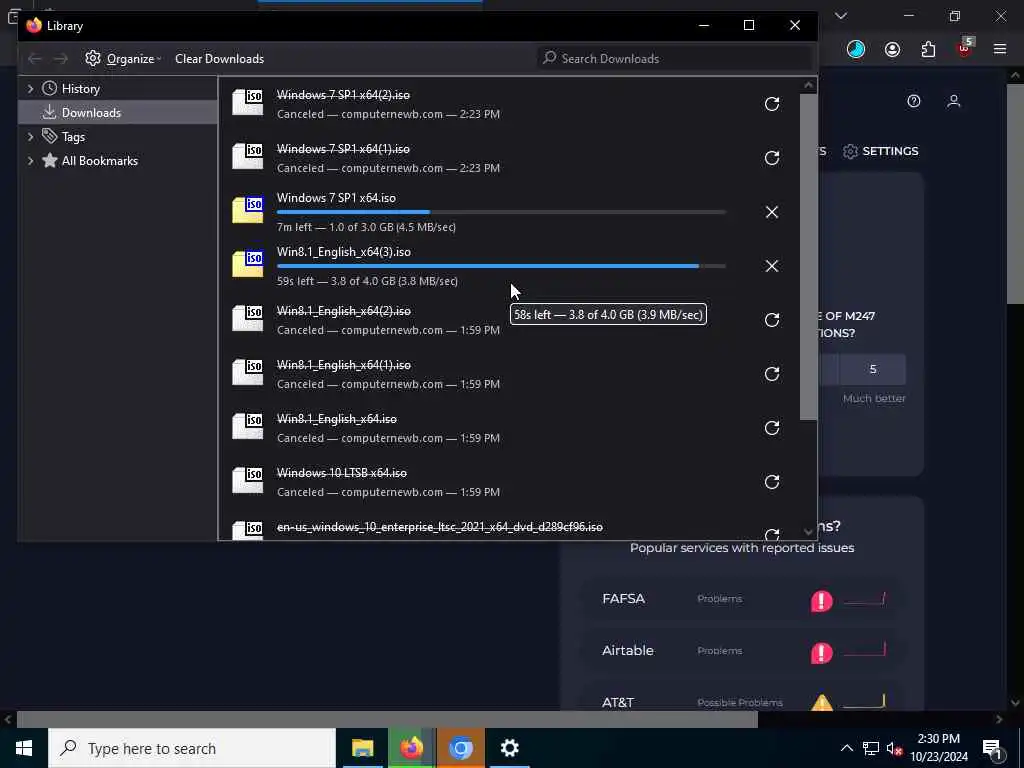Show hidden system tray icons
Screen dimensions: 1024x768
pos(846,748)
